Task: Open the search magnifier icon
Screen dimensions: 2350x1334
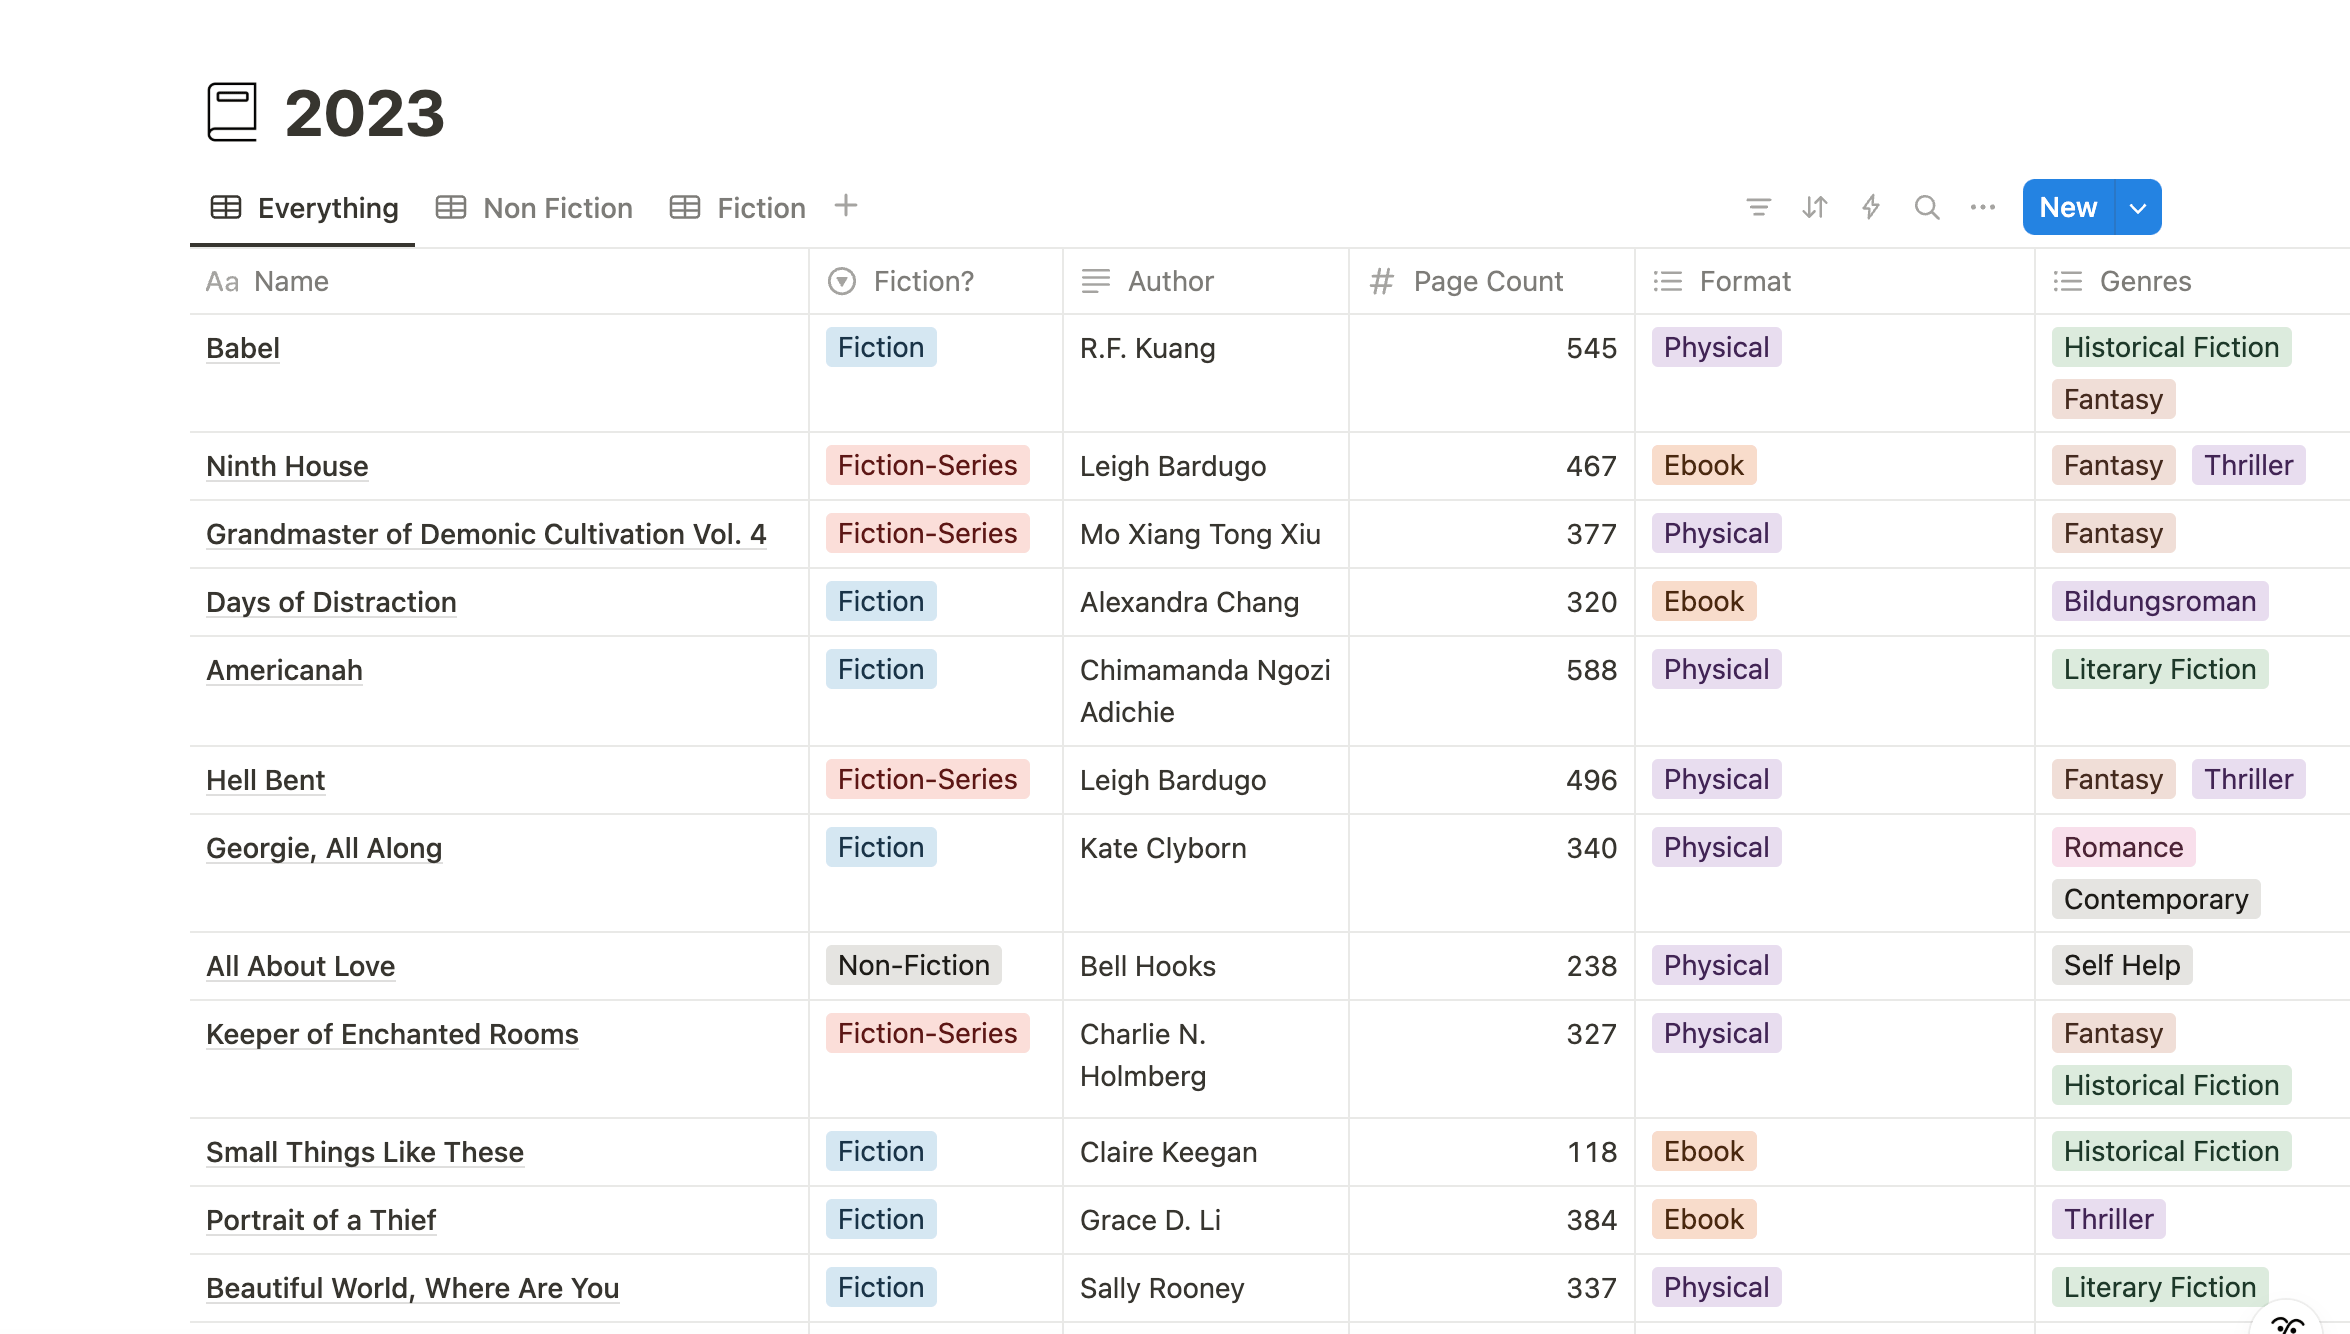Action: [x=1926, y=207]
